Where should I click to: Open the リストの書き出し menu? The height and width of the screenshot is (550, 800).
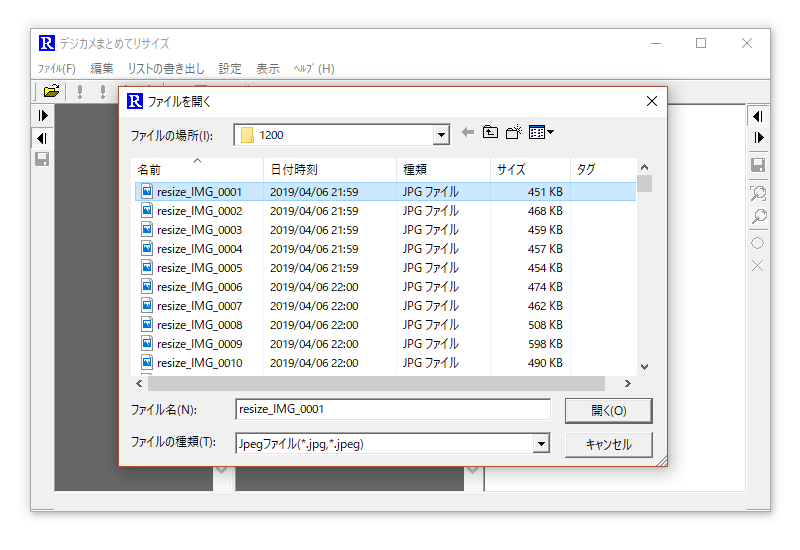tap(166, 68)
